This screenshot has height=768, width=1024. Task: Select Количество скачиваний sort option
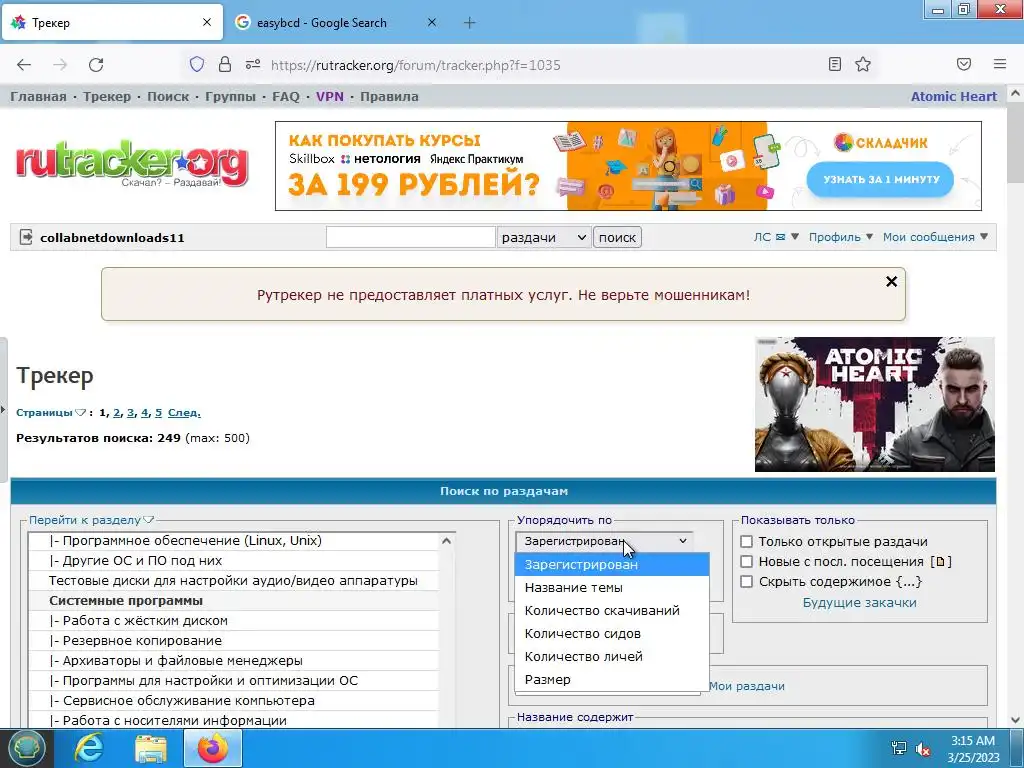pos(612,611)
